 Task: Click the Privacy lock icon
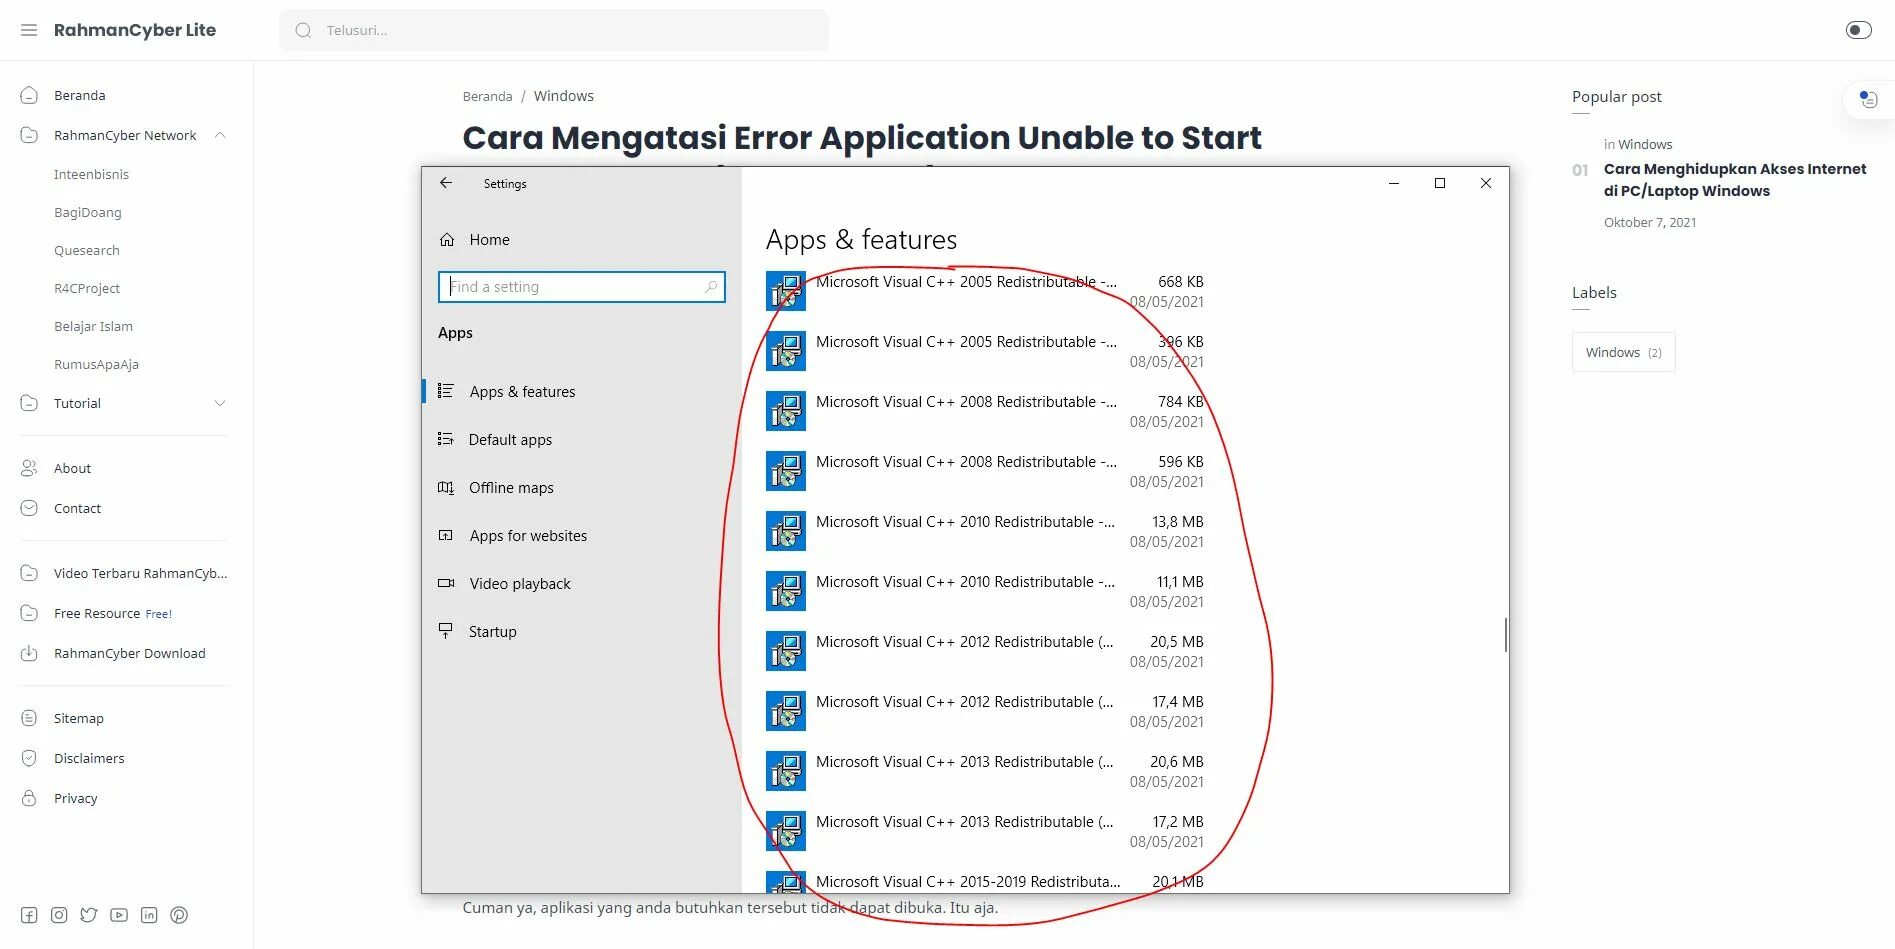click(x=29, y=798)
